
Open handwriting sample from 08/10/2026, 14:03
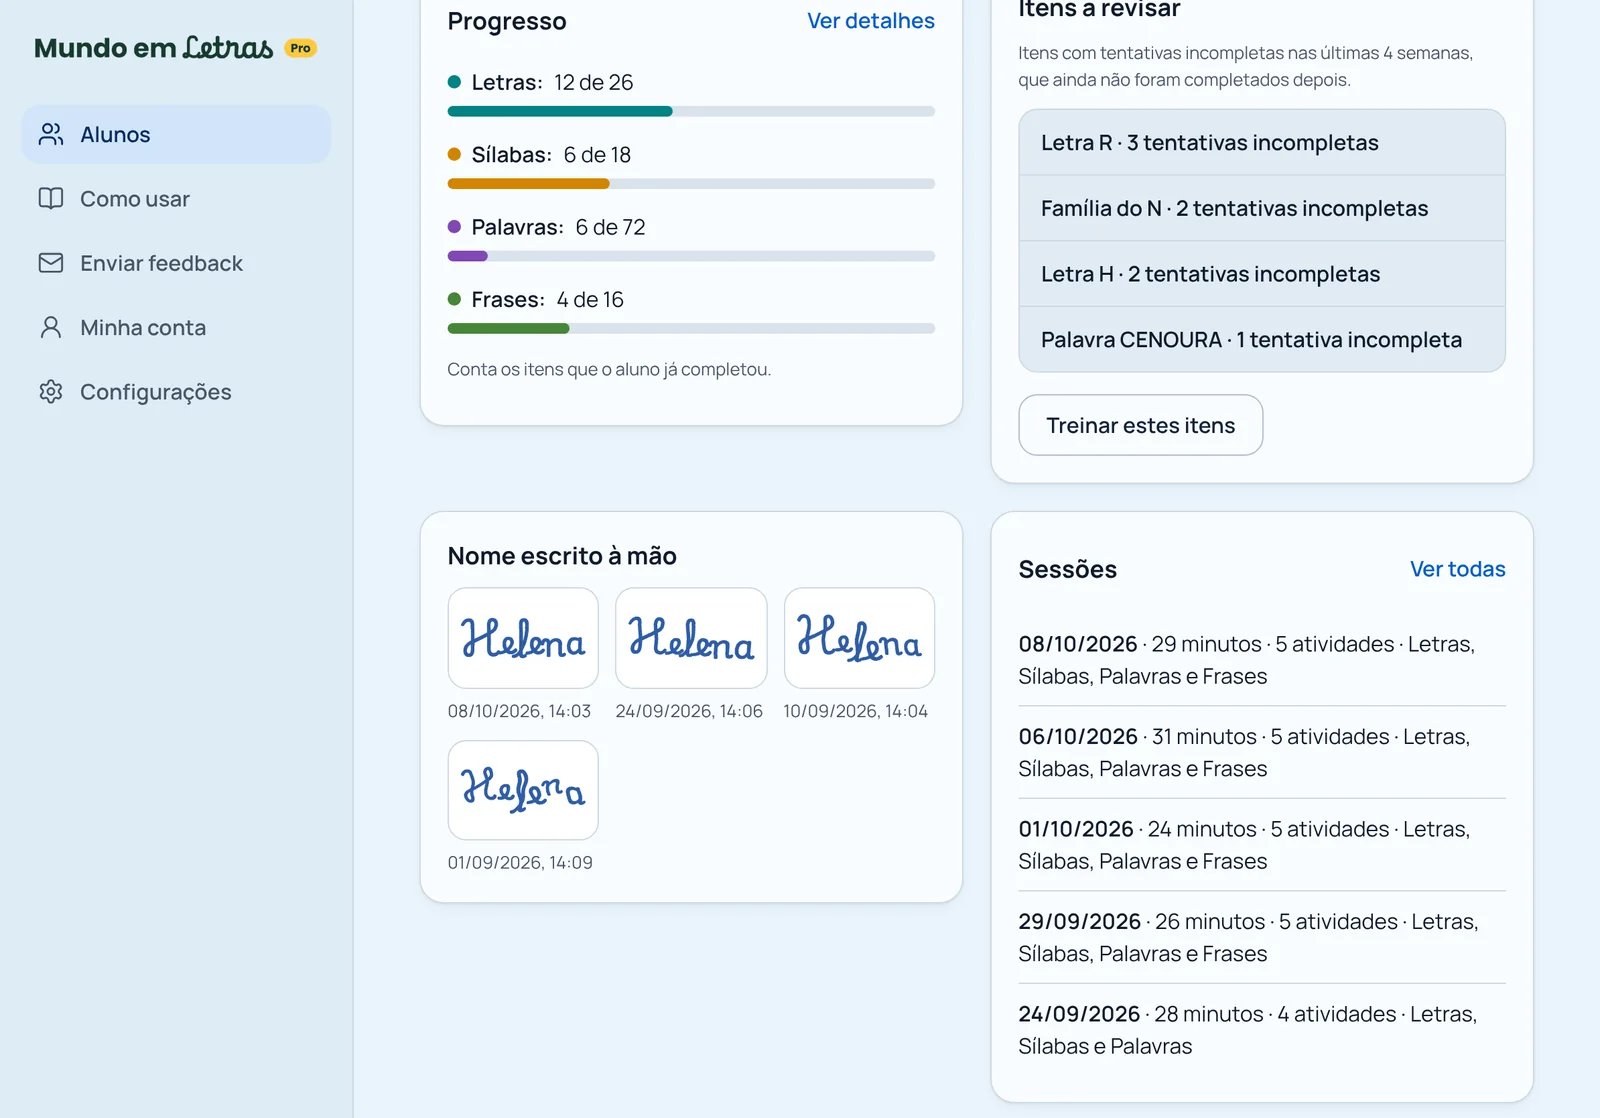point(523,638)
